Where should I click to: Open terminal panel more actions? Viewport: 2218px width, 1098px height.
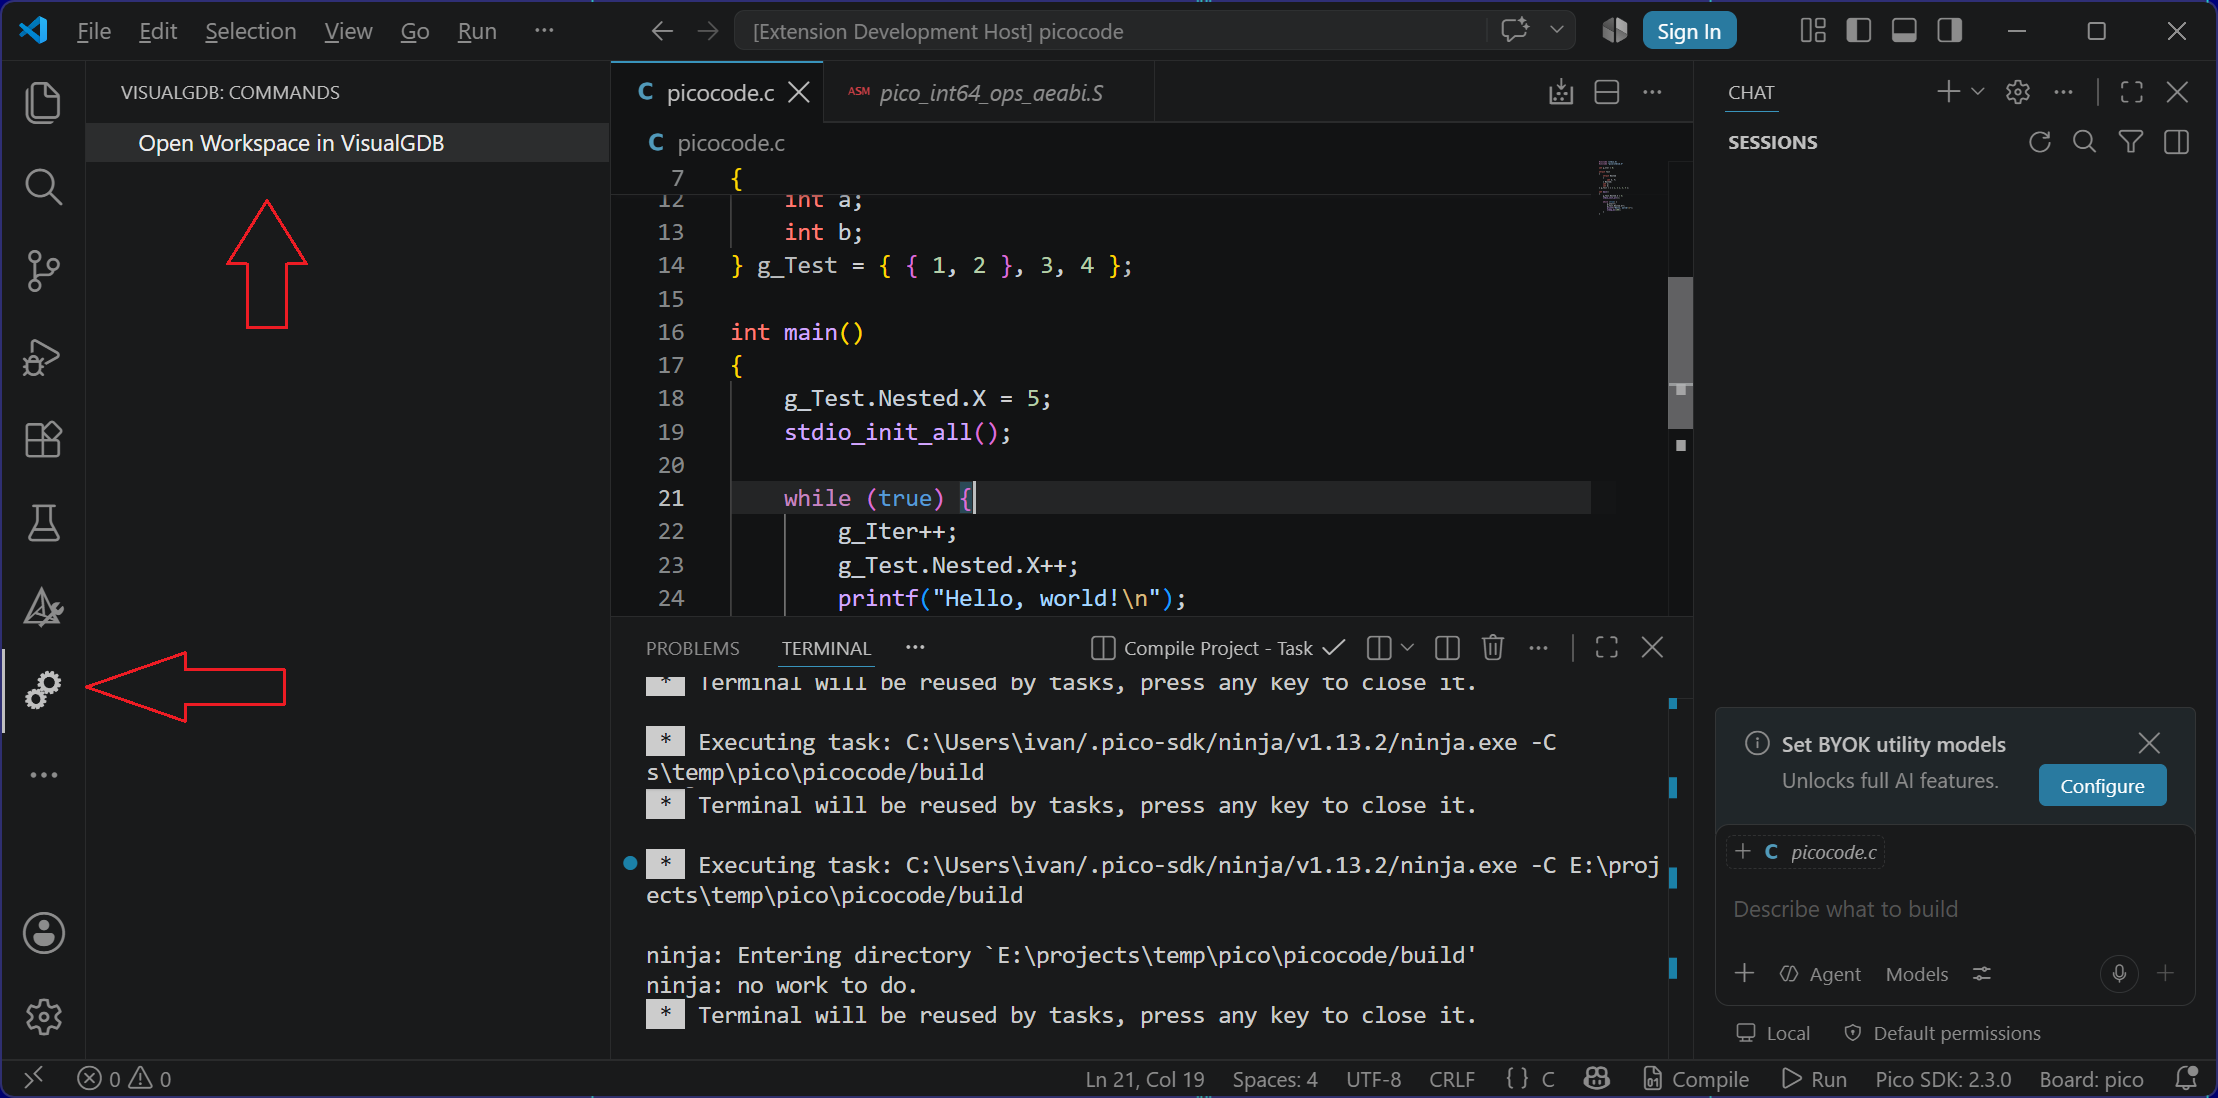1538,648
